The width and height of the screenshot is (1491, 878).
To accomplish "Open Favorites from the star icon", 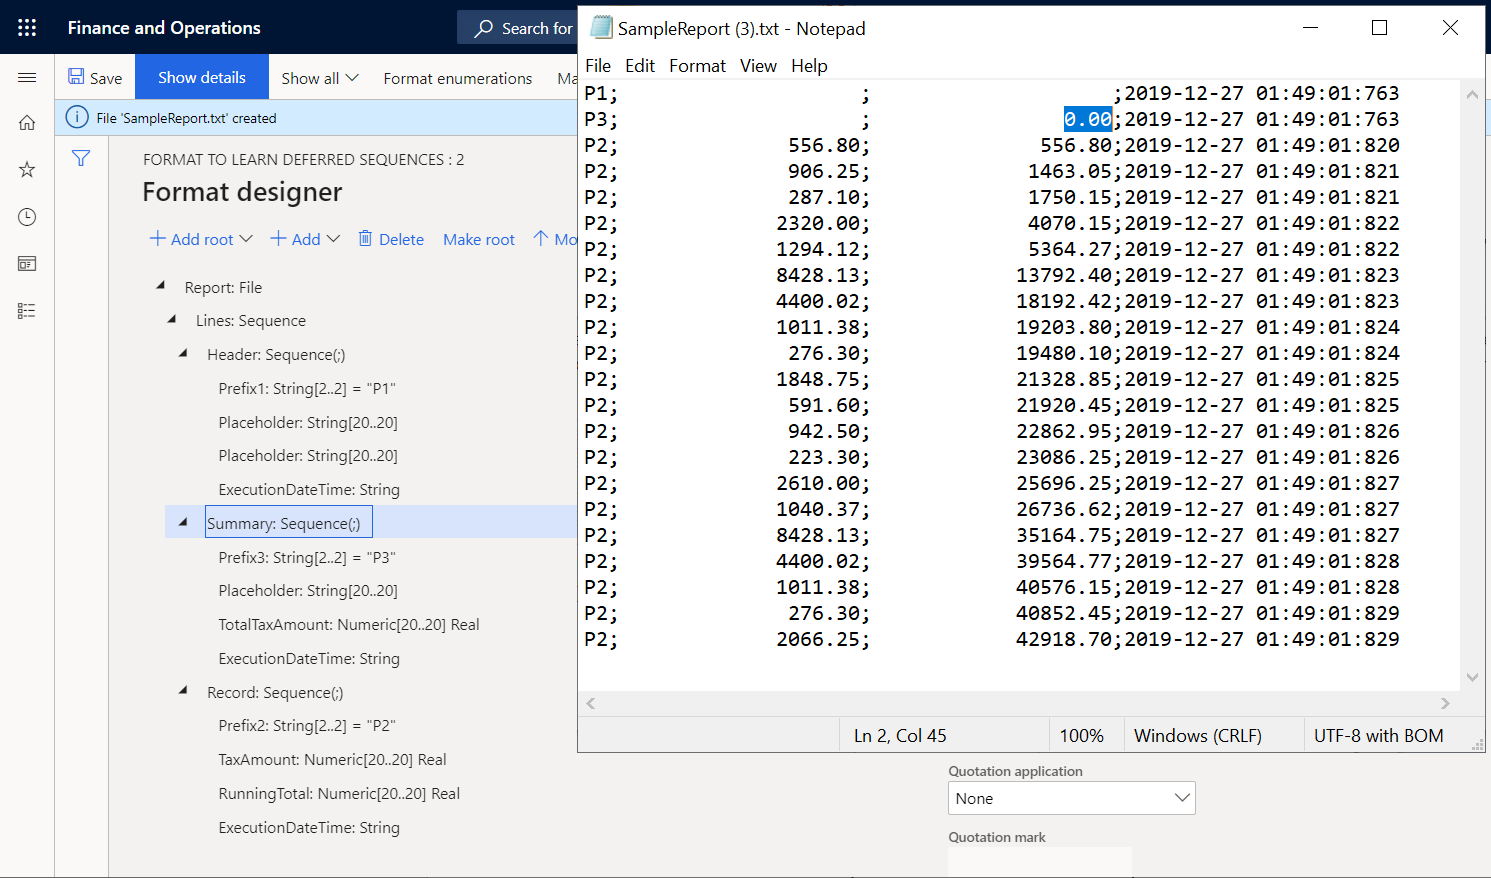I will pos(27,170).
